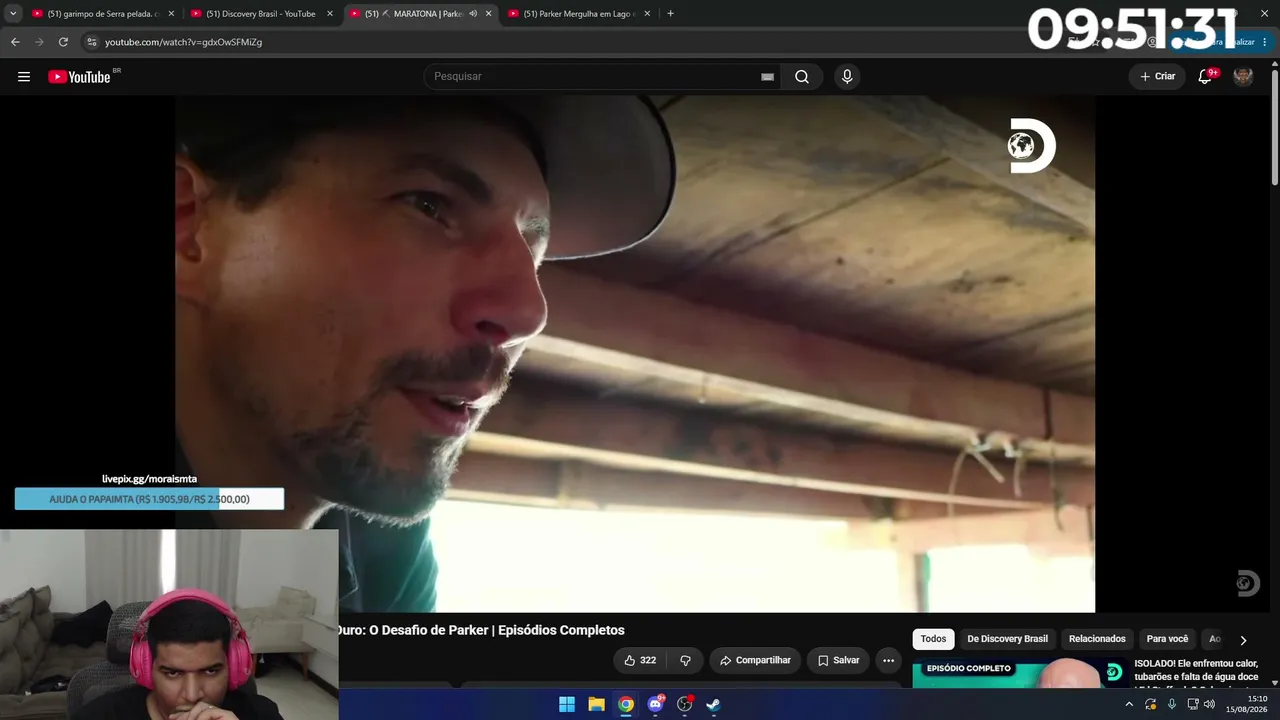Switch to garimpo de Serra pelada tab
Screen dimensions: 1280x720
[103, 14]
